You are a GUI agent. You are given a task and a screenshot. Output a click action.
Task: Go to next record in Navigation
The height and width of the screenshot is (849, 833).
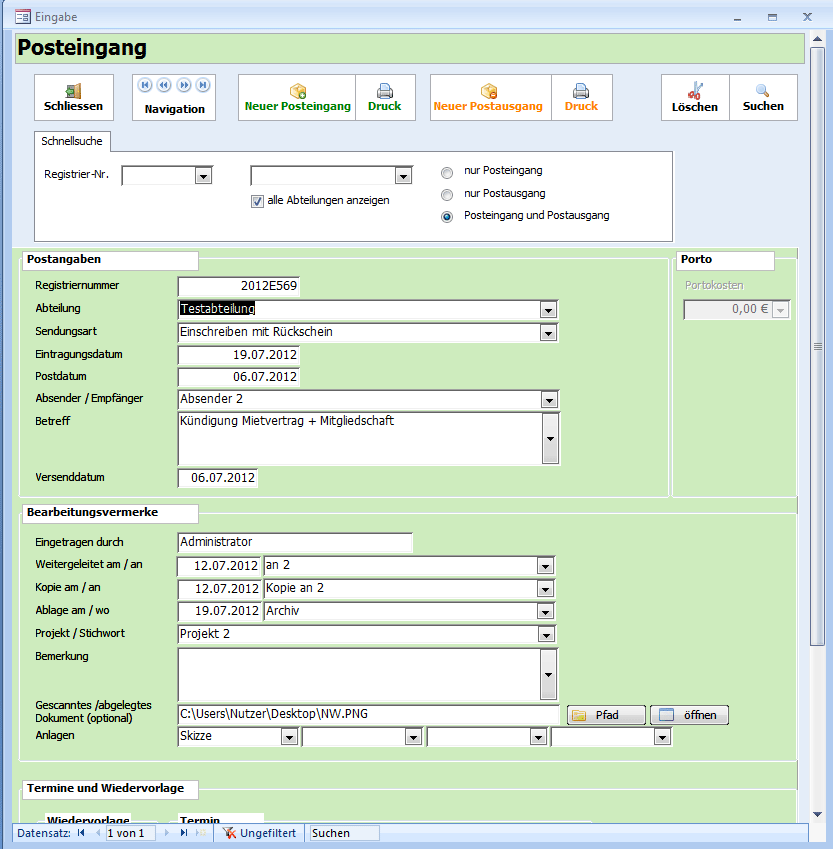point(184,85)
